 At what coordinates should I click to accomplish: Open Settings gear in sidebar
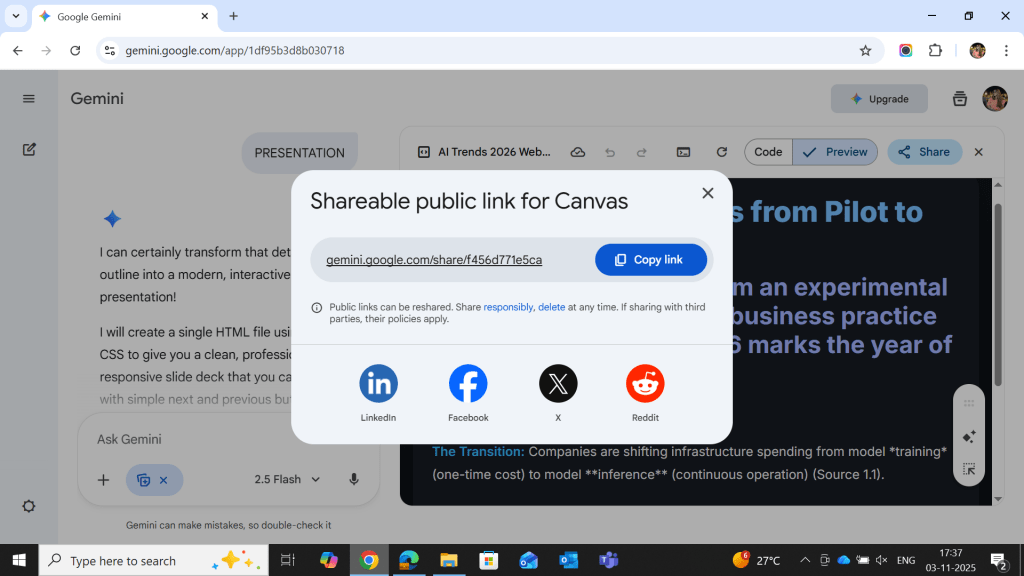pos(29,506)
